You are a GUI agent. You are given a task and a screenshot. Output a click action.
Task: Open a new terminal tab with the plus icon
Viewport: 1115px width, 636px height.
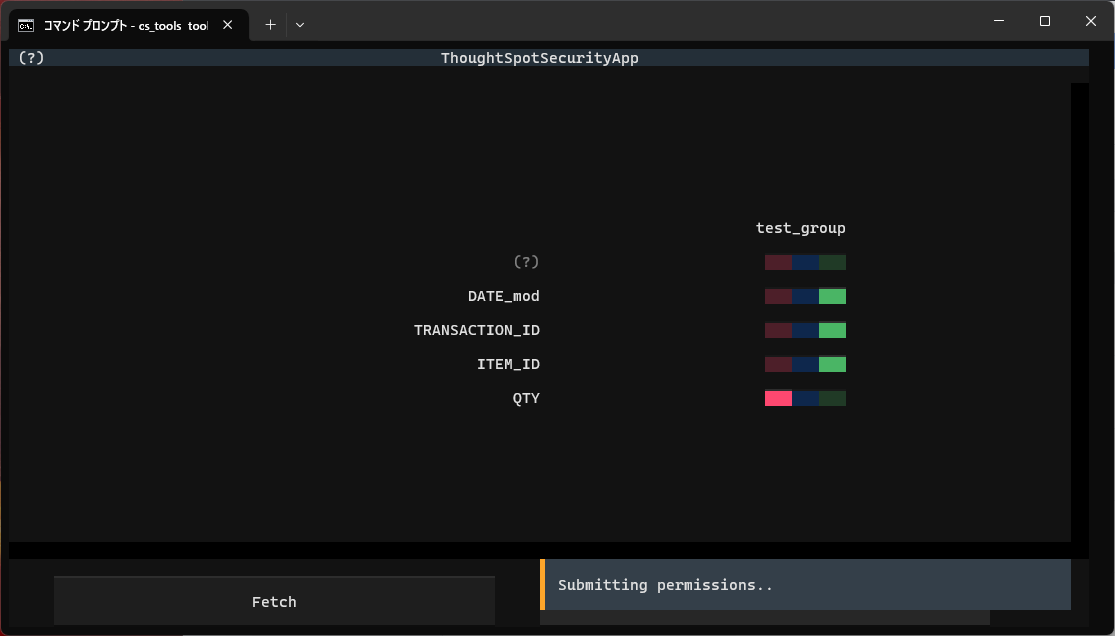tap(270, 25)
